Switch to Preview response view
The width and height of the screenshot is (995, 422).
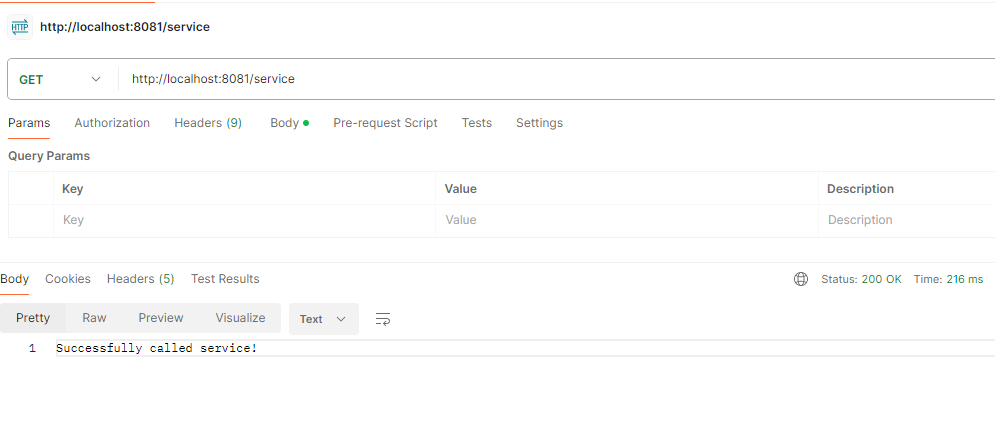point(161,318)
